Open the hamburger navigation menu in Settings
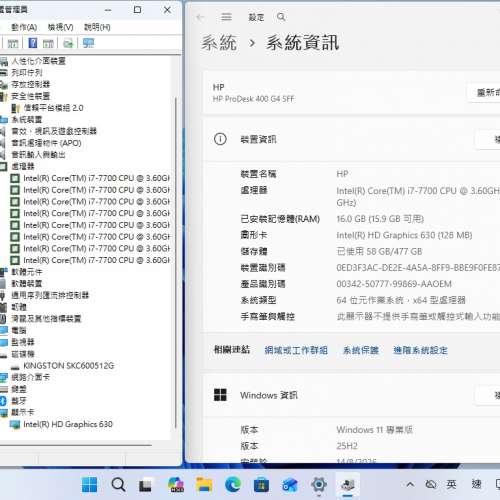 pos(226,17)
